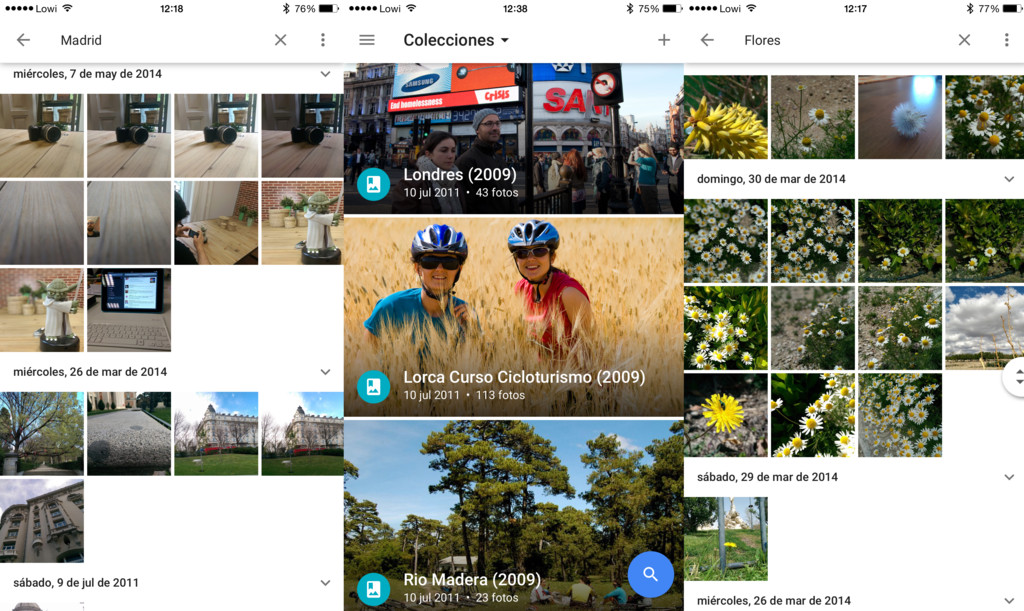This screenshot has height=611, width=1024.
Task: Clear the Flores search query
Action: (x=965, y=40)
